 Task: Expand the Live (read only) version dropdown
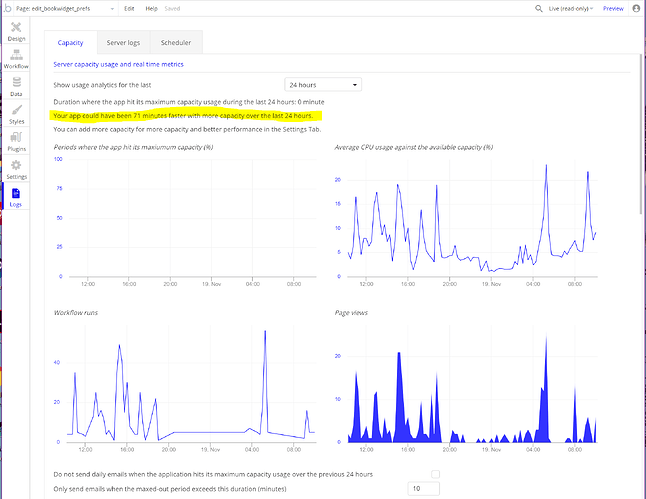point(571,8)
